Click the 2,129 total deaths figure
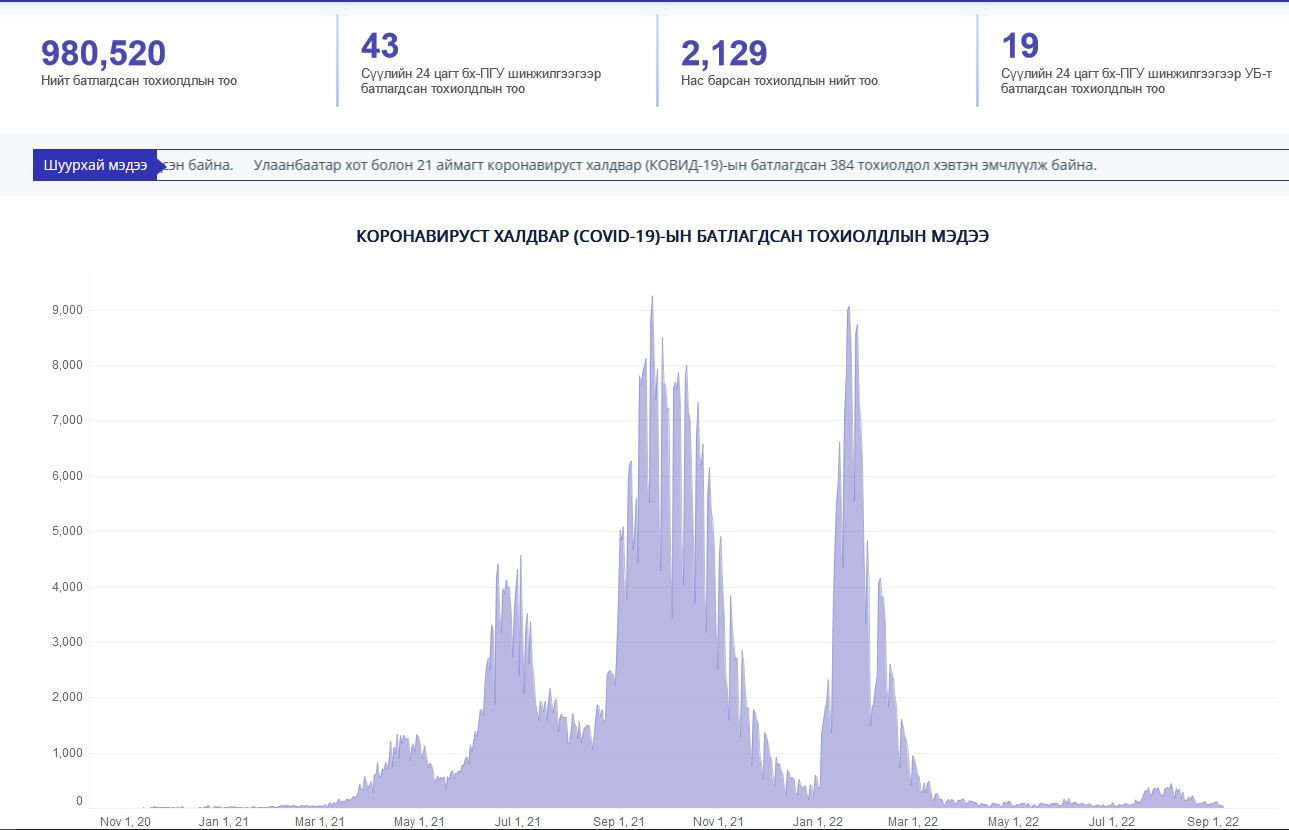The height and width of the screenshot is (830, 1289). click(x=724, y=54)
